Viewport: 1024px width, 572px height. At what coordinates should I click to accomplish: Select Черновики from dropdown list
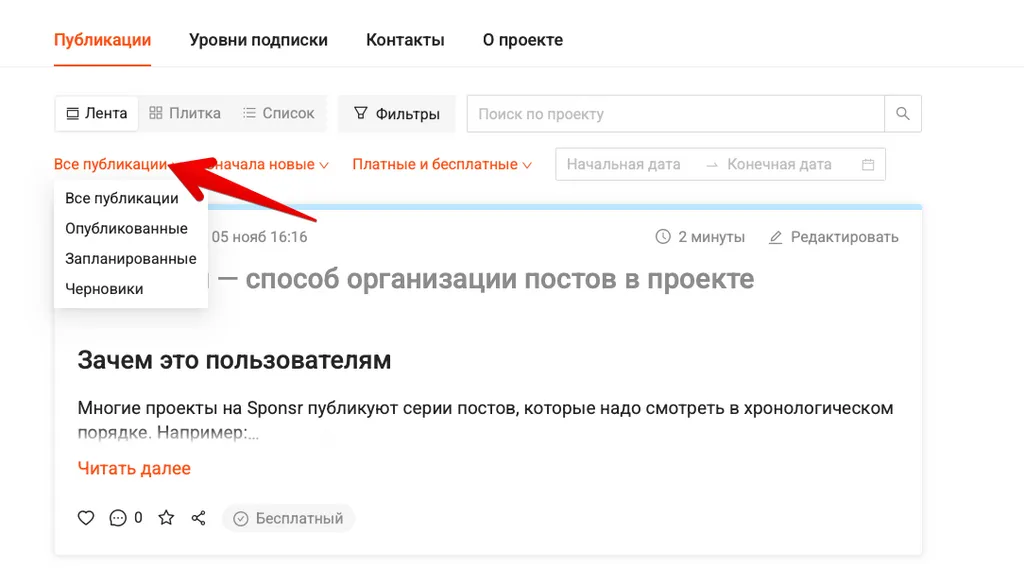(x=104, y=289)
